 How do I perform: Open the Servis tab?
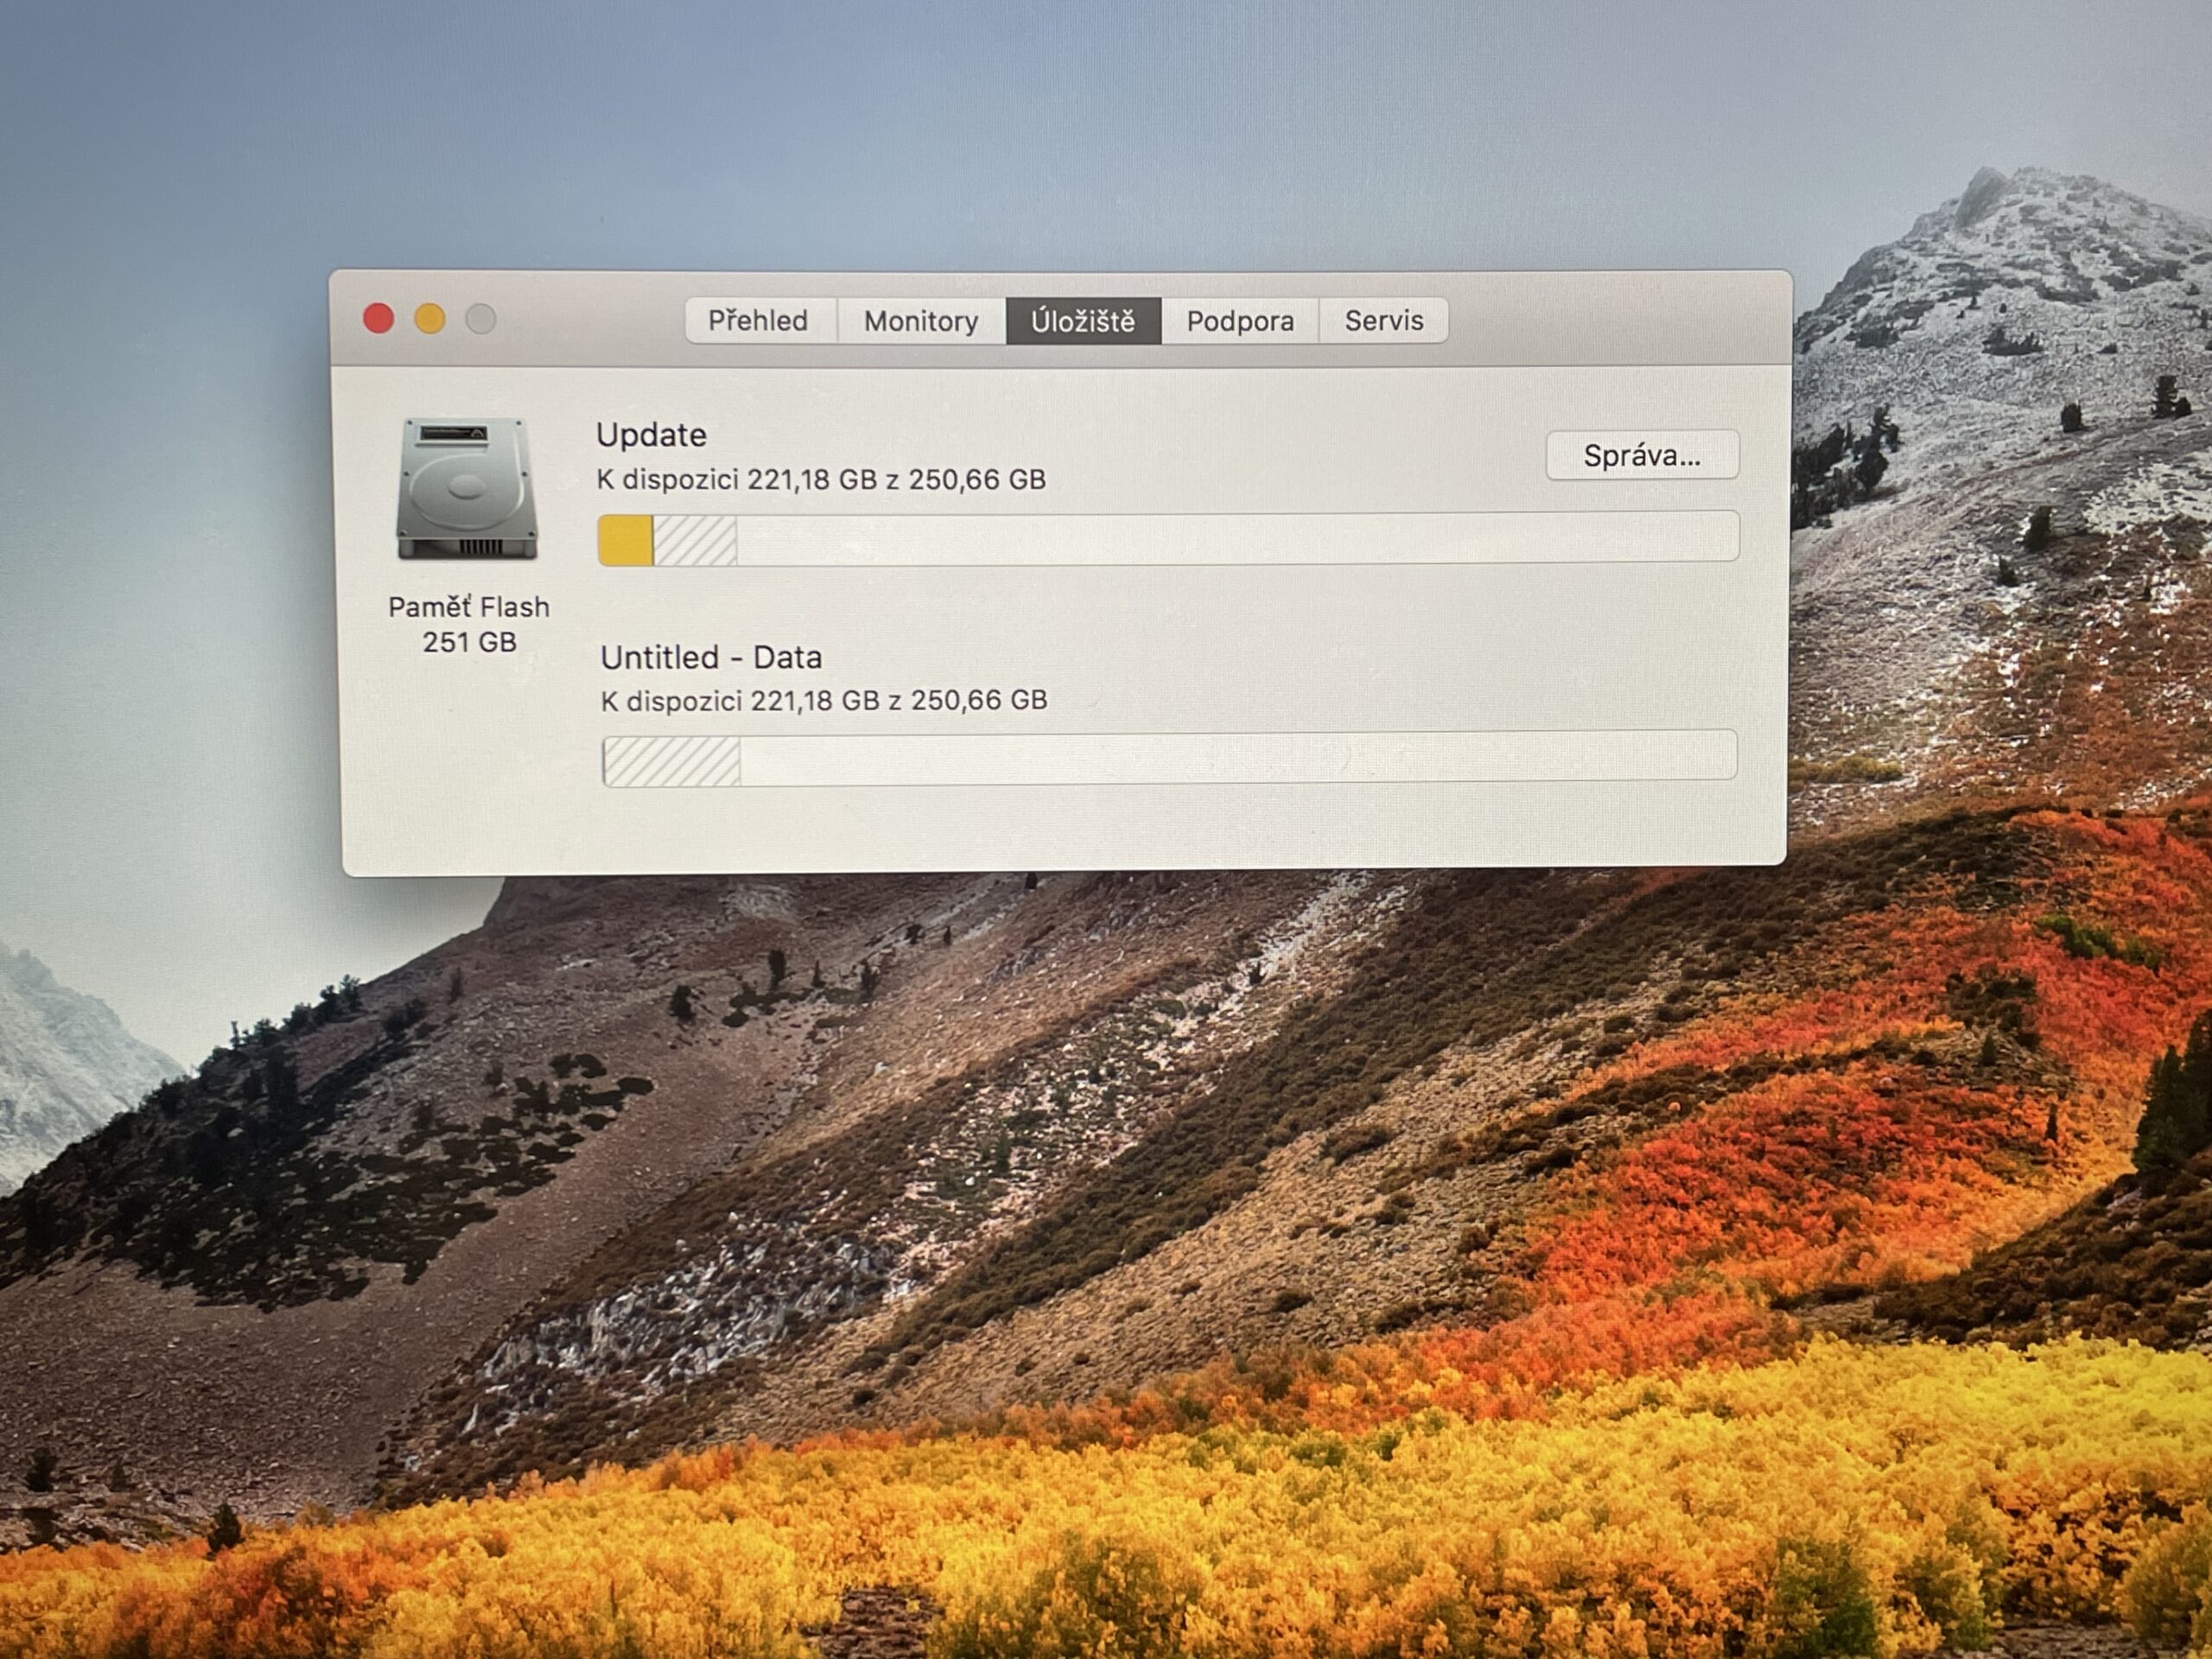point(1383,321)
